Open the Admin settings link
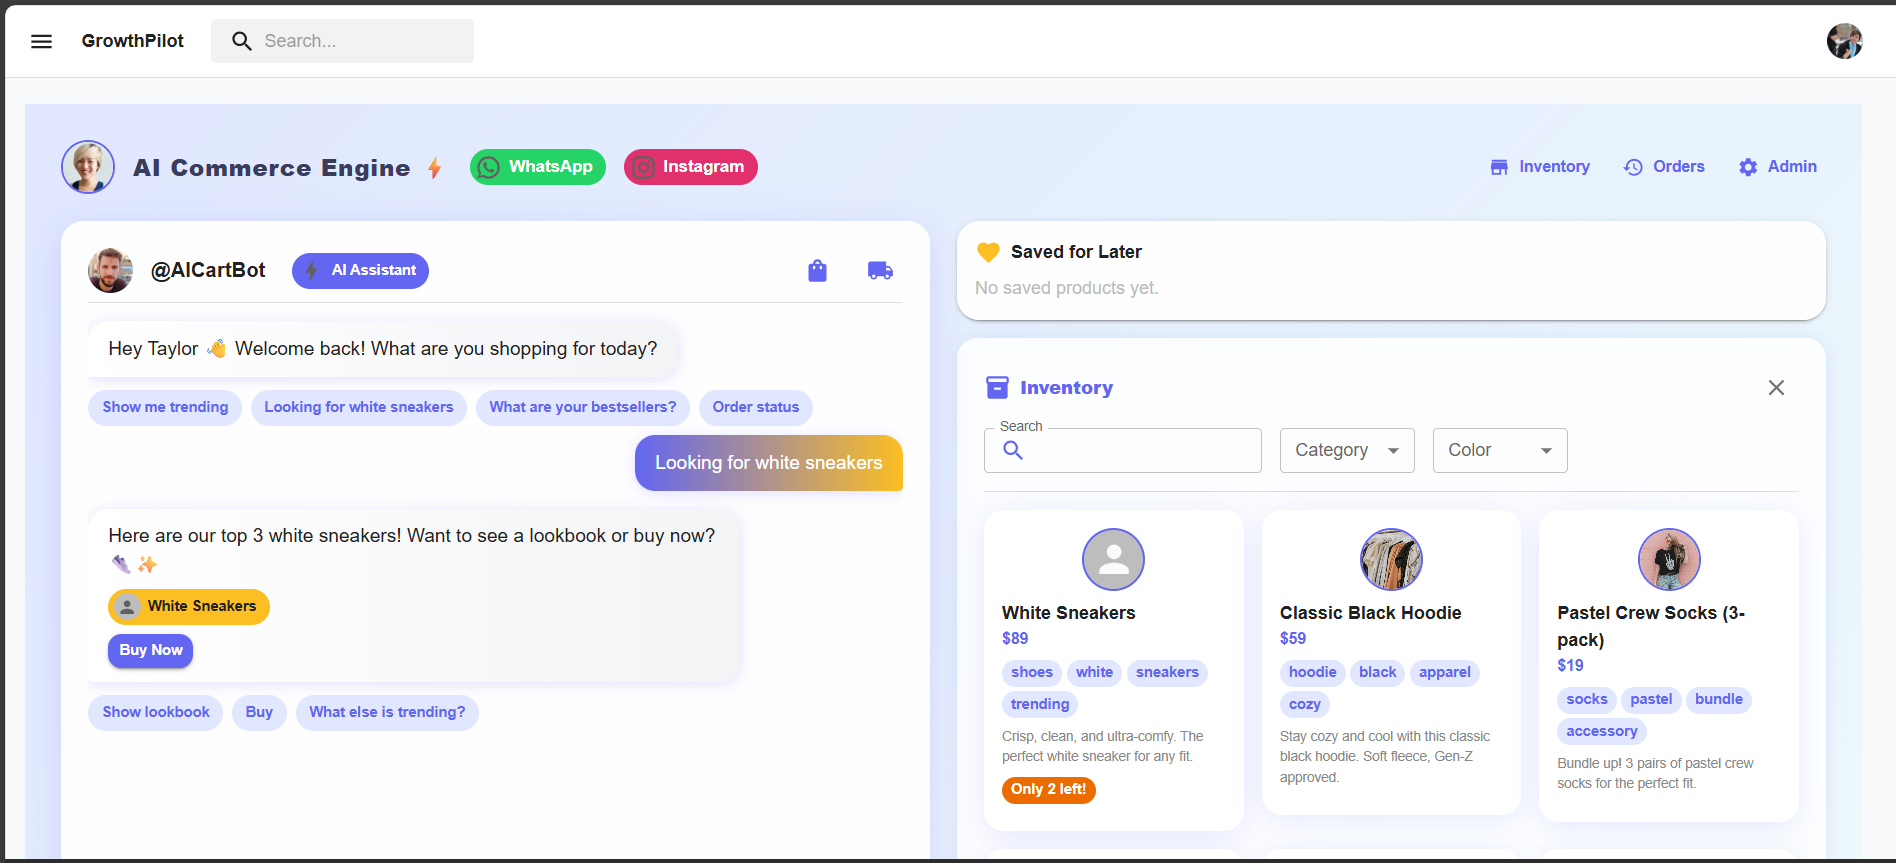This screenshot has width=1896, height=863. tap(1778, 167)
